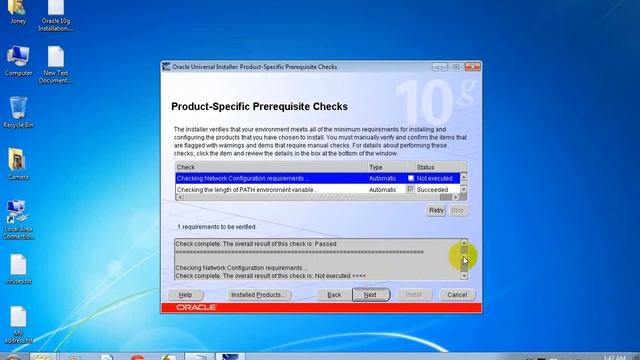
Task: Go Back to the previous installer step
Action: coord(334,295)
